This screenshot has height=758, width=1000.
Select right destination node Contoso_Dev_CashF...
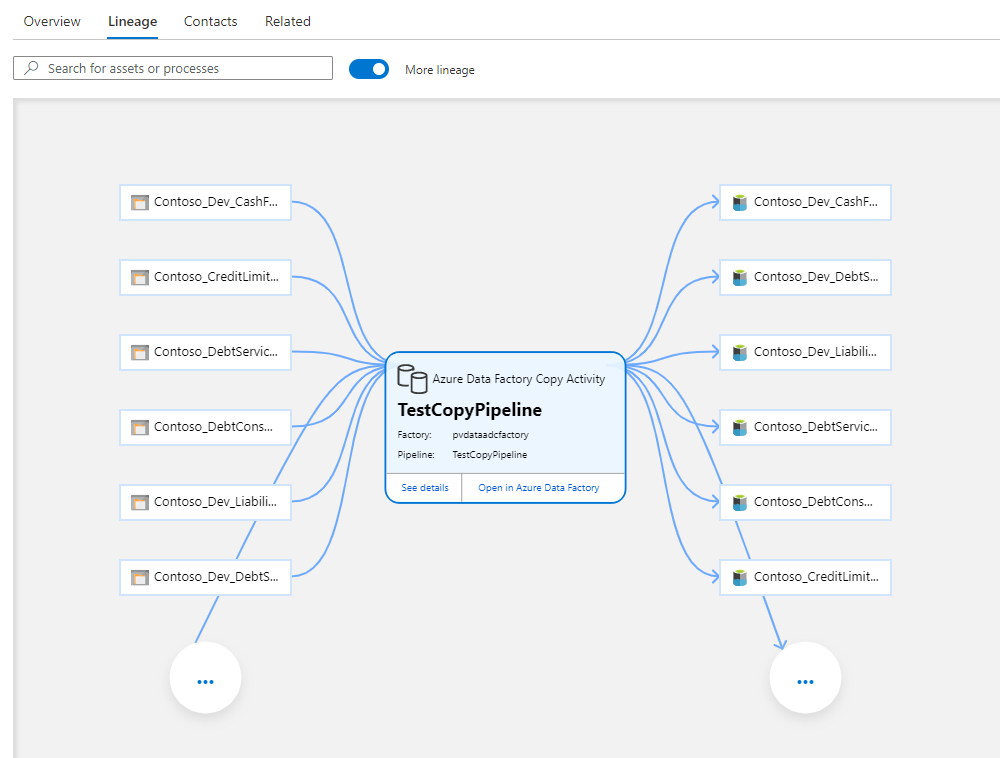pyautogui.click(x=805, y=203)
